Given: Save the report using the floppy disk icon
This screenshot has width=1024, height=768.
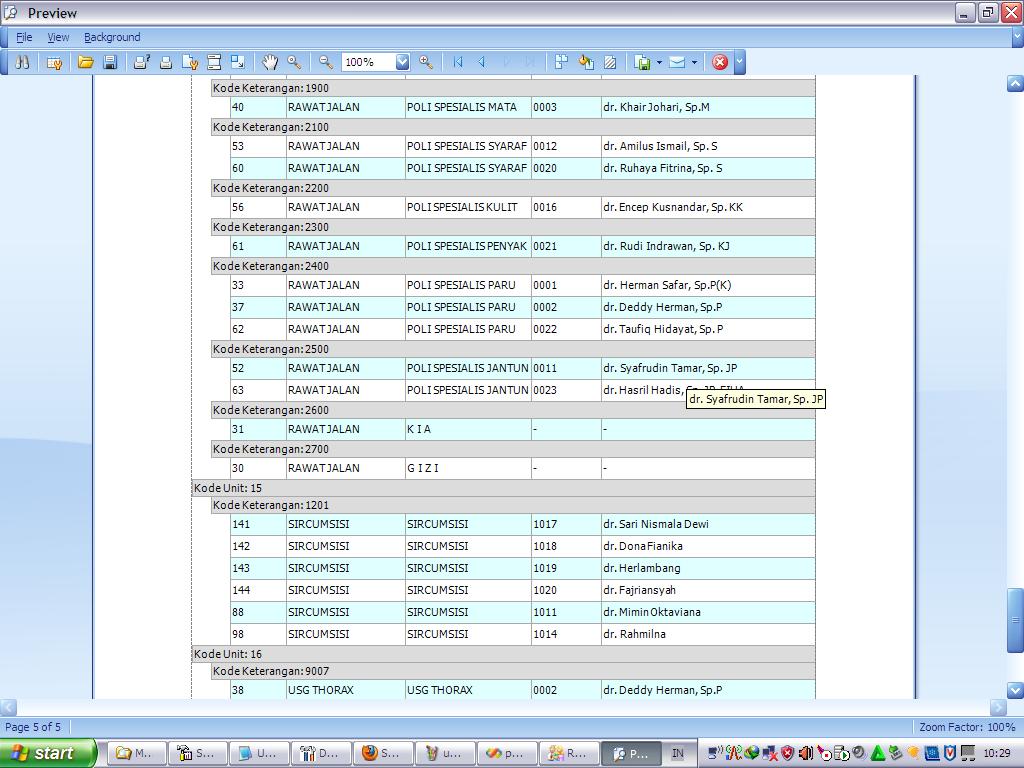Looking at the screenshot, I should tap(110, 62).
